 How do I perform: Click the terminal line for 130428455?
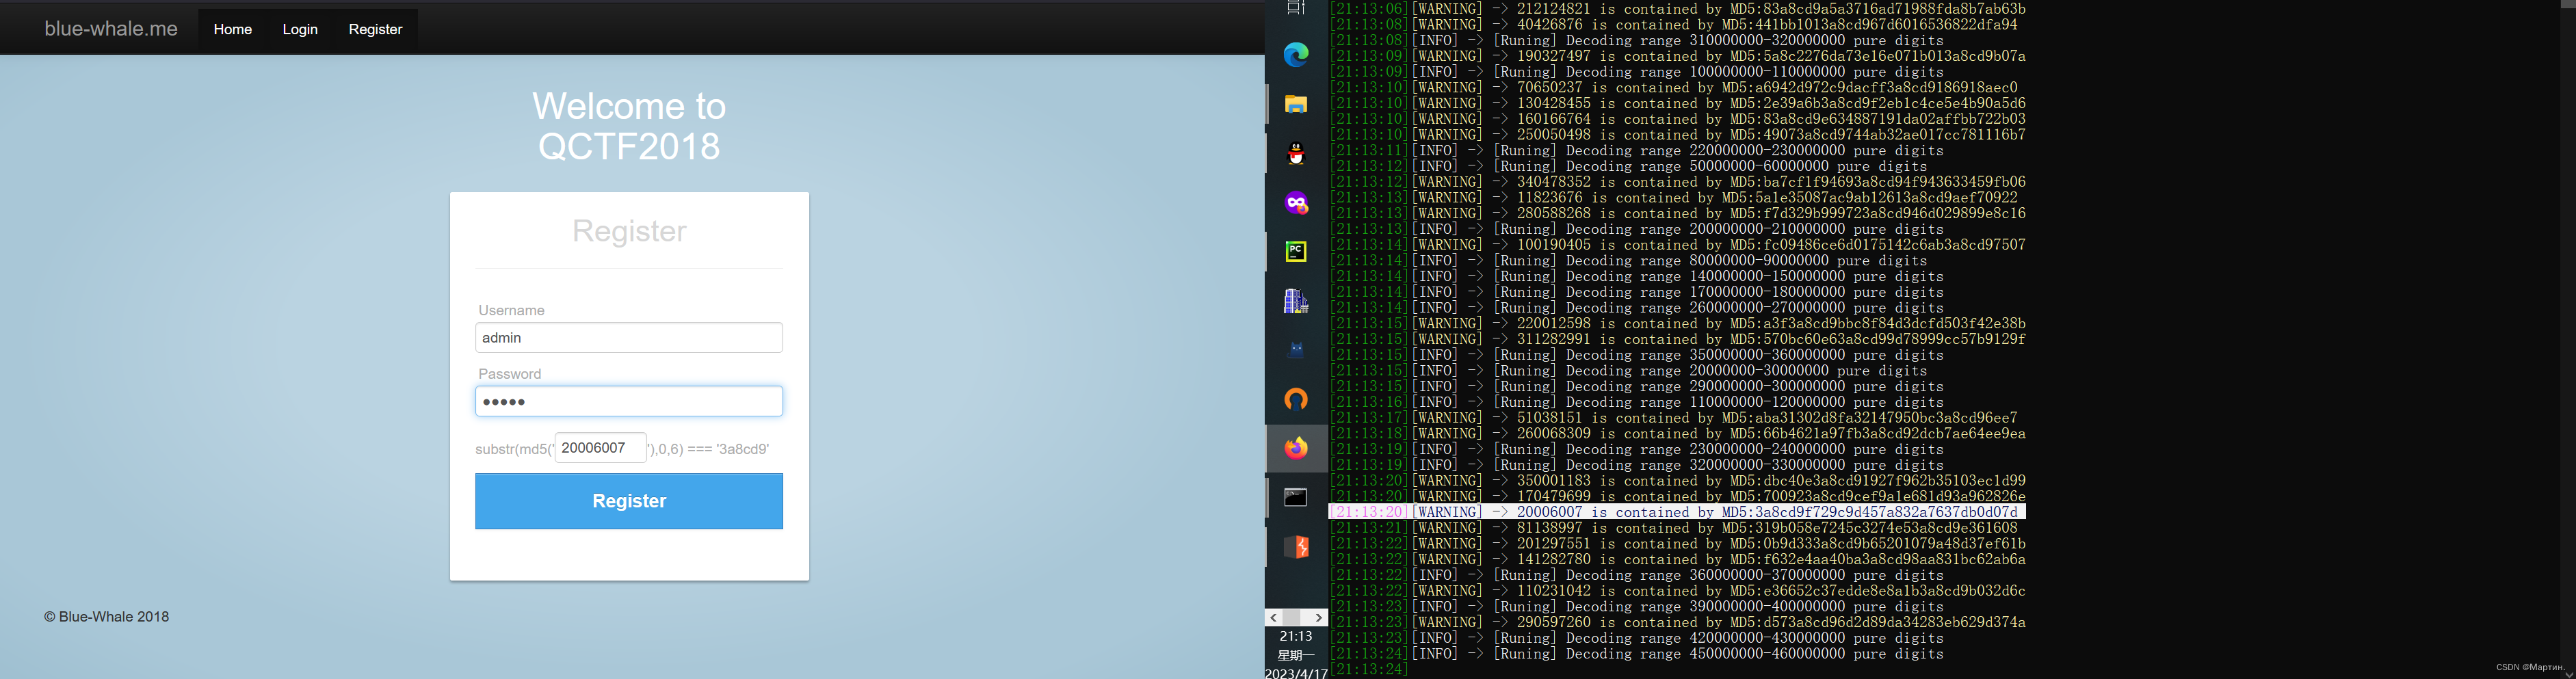[1677, 103]
